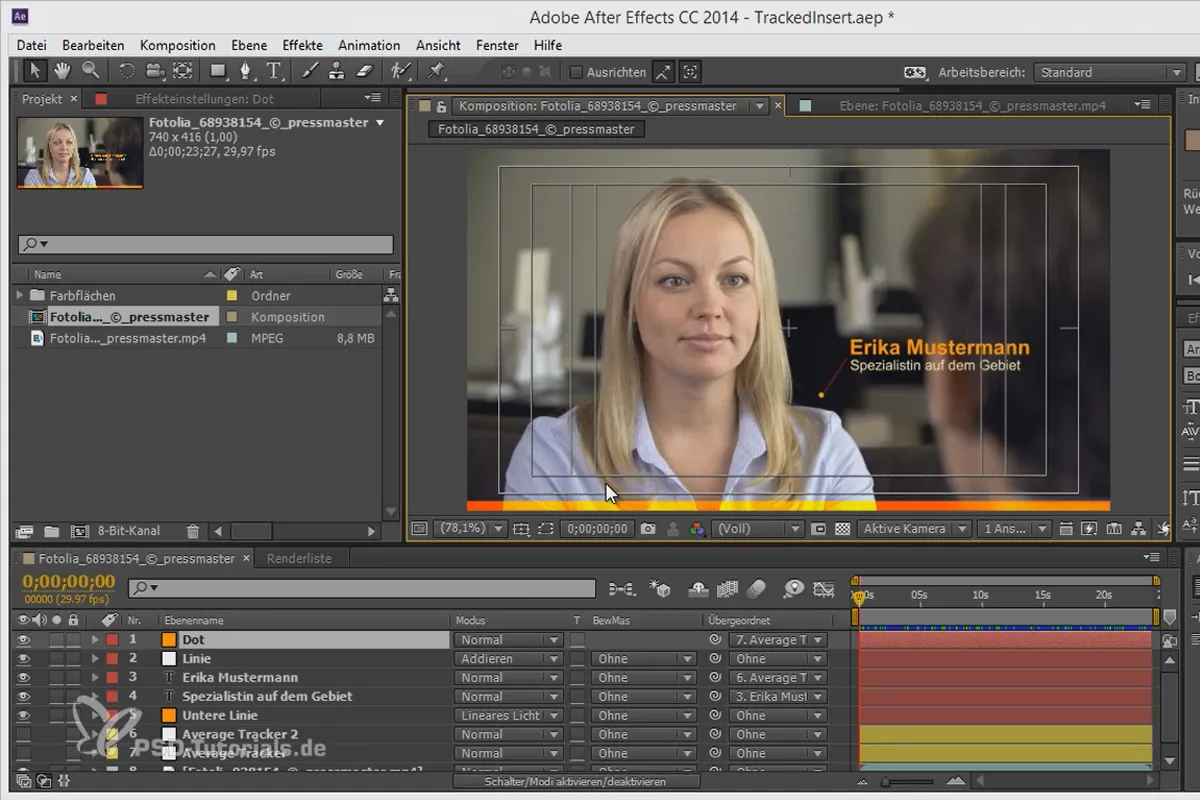
Task: Click the orange color swatch of Dot layer
Action: 169,640
